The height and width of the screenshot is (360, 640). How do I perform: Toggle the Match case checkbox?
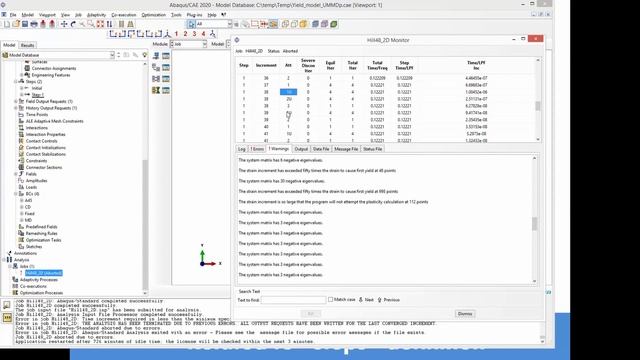(x=330, y=300)
